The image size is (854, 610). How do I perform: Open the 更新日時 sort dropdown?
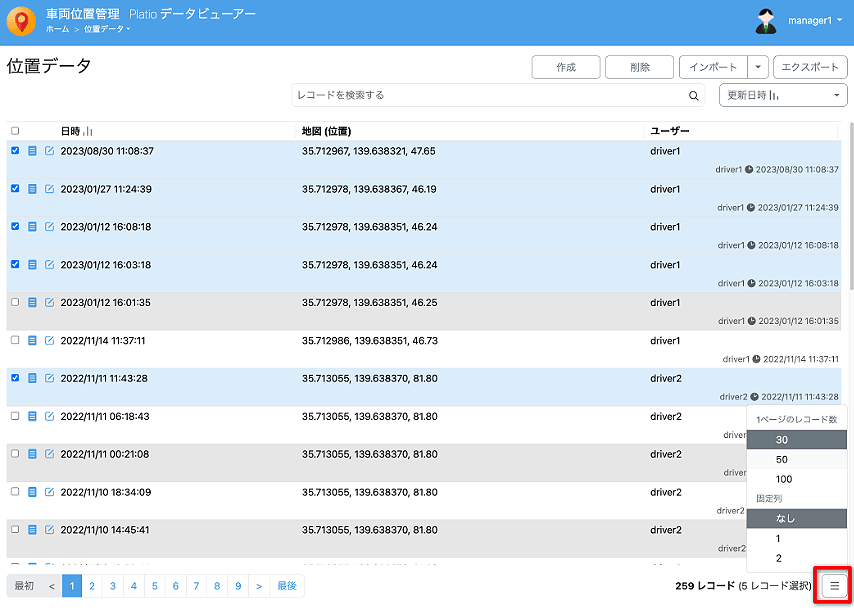click(783, 95)
